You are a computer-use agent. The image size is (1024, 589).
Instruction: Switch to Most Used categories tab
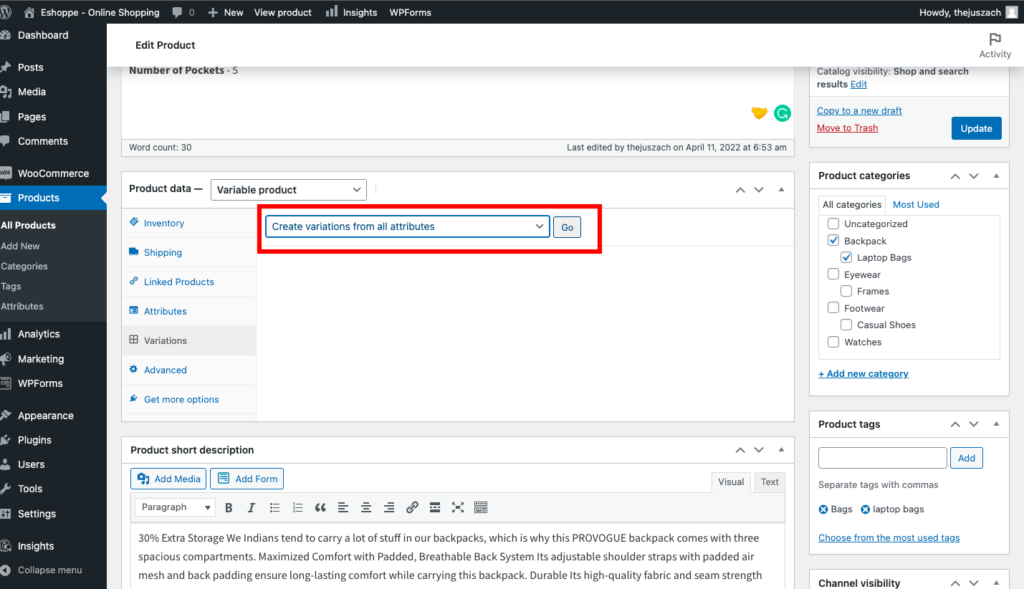click(x=916, y=204)
